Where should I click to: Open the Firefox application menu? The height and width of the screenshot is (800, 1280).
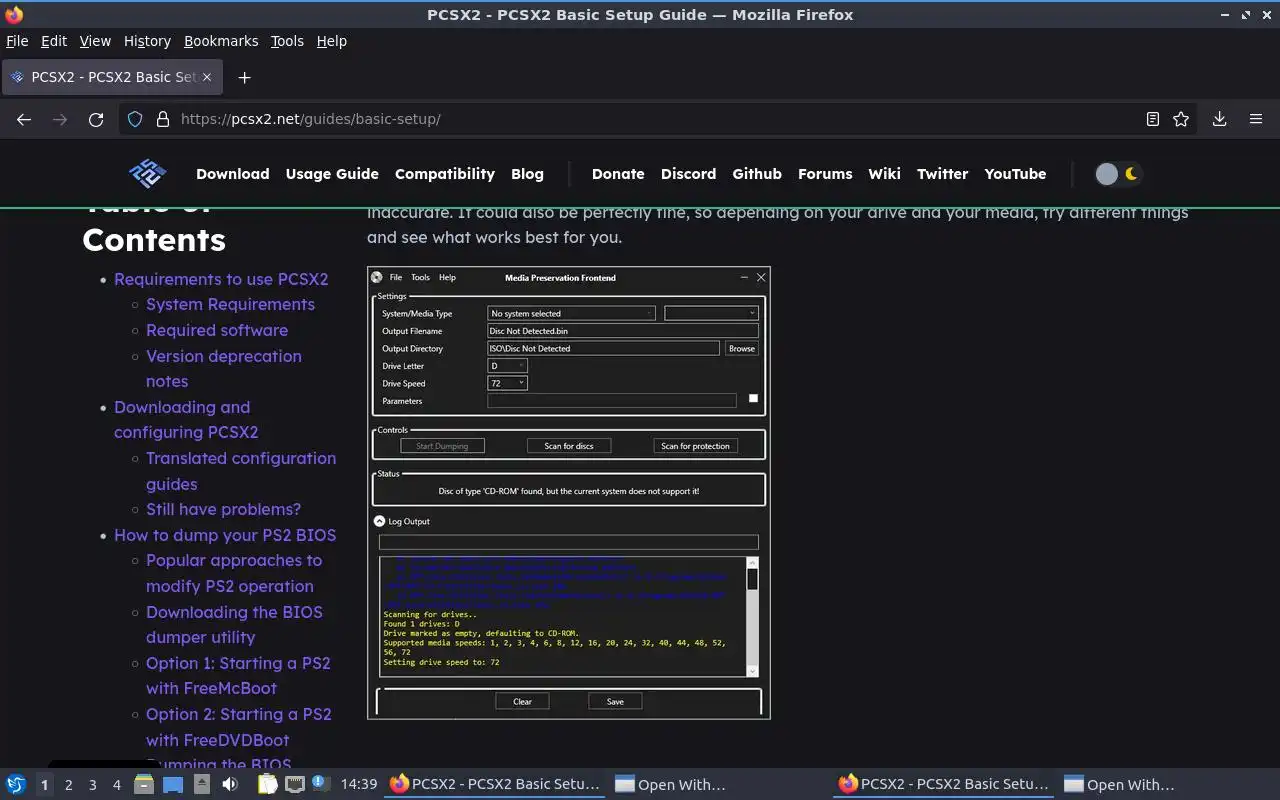pyautogui.click(x=1256, y=119)
